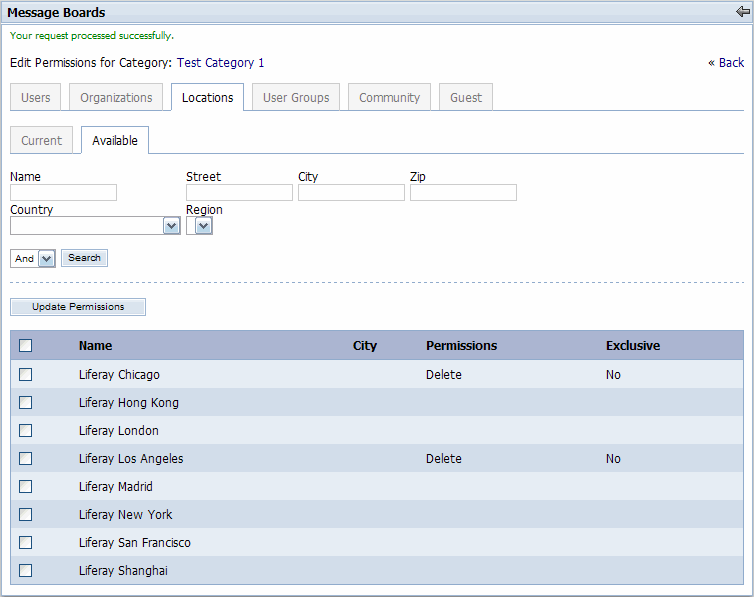Check the Liferay Chicago checkbox
The width and height of the screenshot is (754, 597).
pos(26,375)
